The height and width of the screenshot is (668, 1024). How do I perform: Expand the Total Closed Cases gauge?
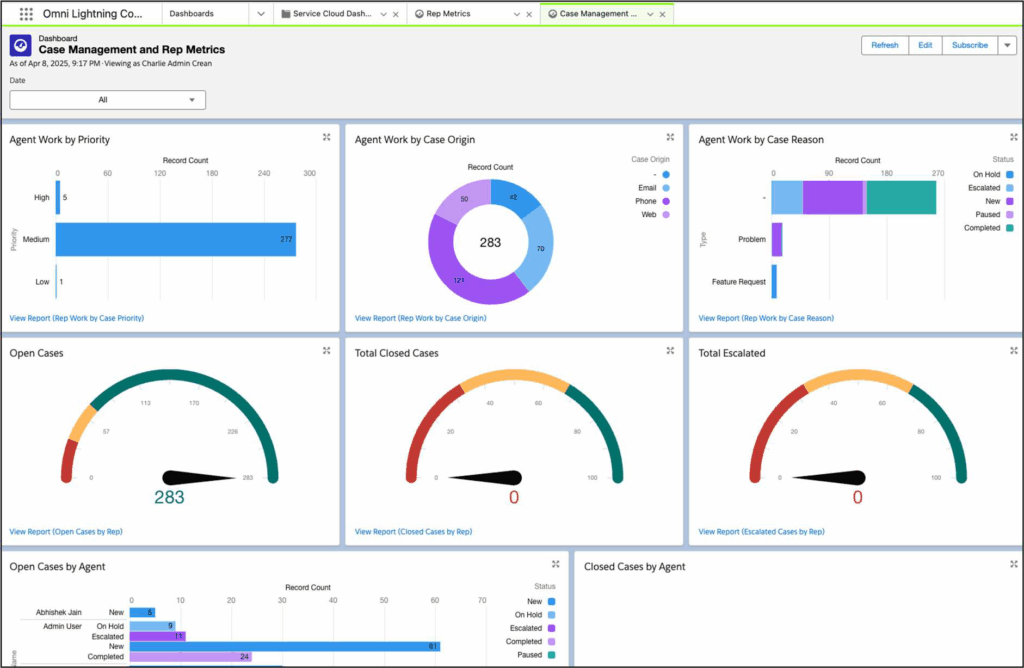pyautogui.click(x=670, y=351)
